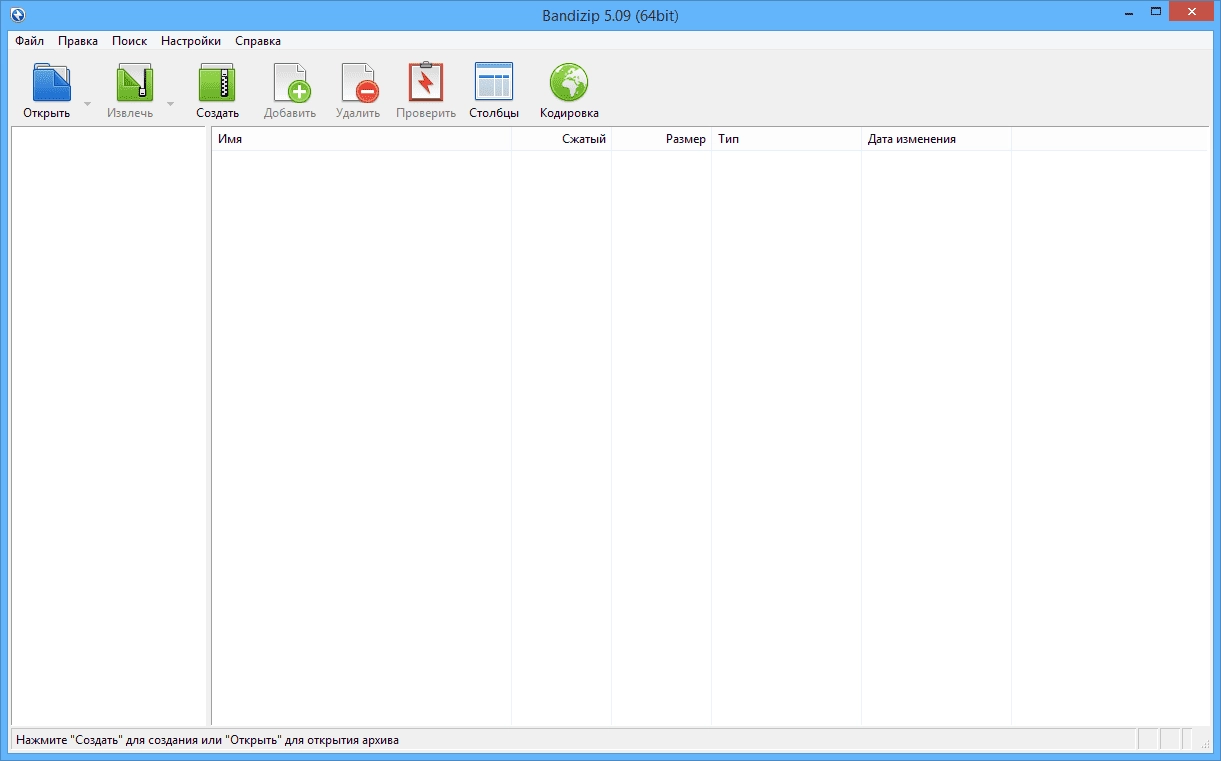Sort by the Размер column header
The width and height of the screenshot is (1221, 761).
[x=661, y=139]
